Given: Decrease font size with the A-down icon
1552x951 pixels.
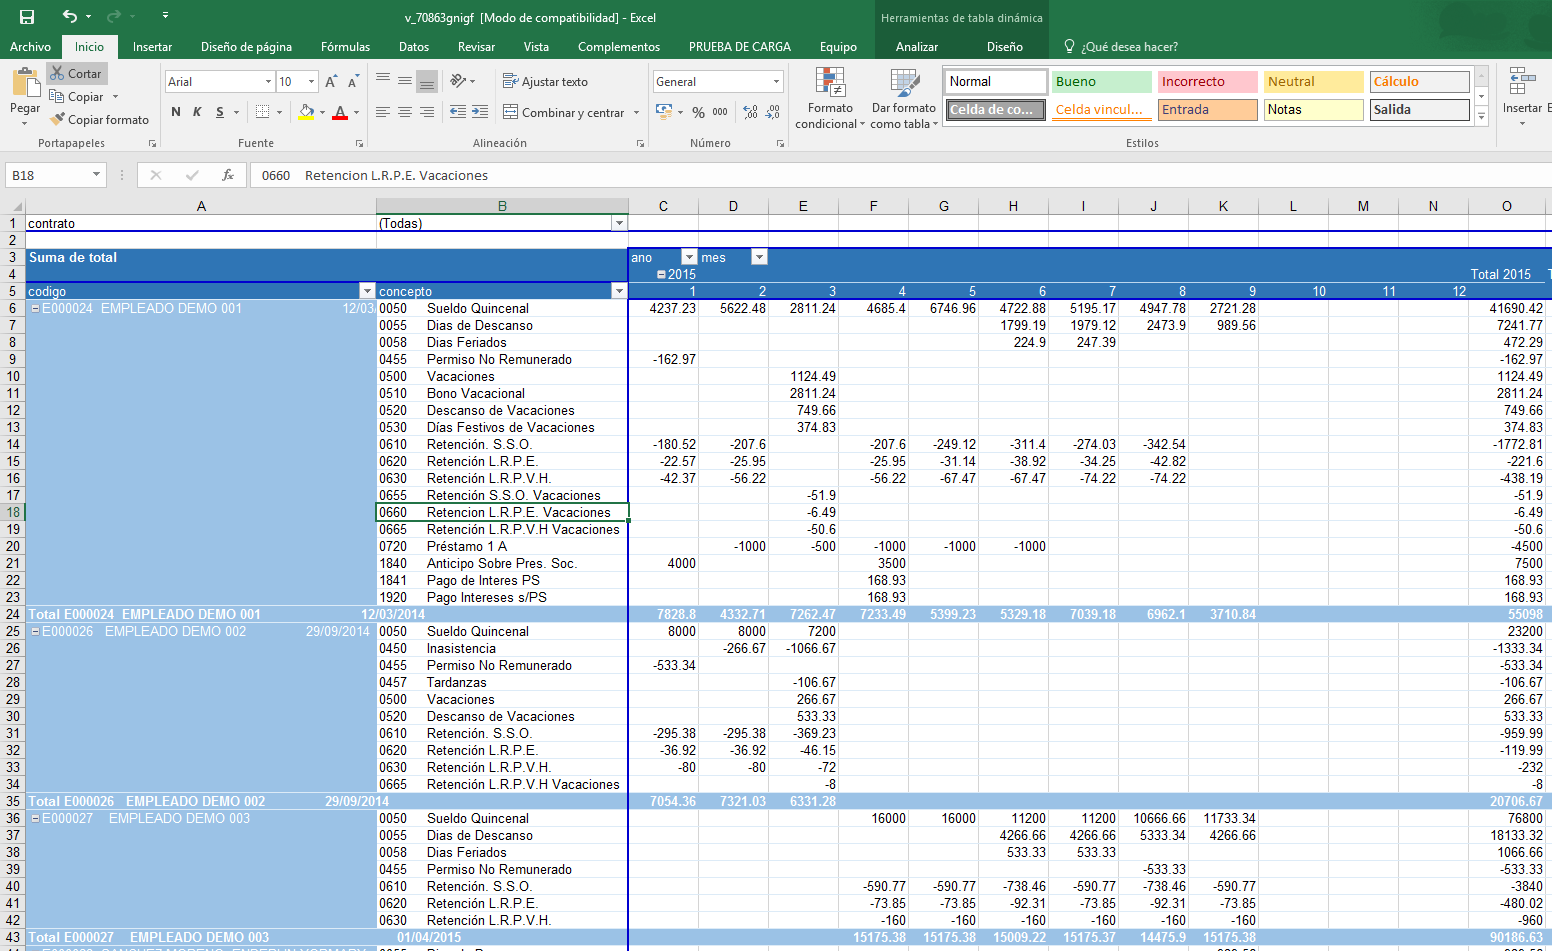Looking at the screenshot, I should pos(353,82).
